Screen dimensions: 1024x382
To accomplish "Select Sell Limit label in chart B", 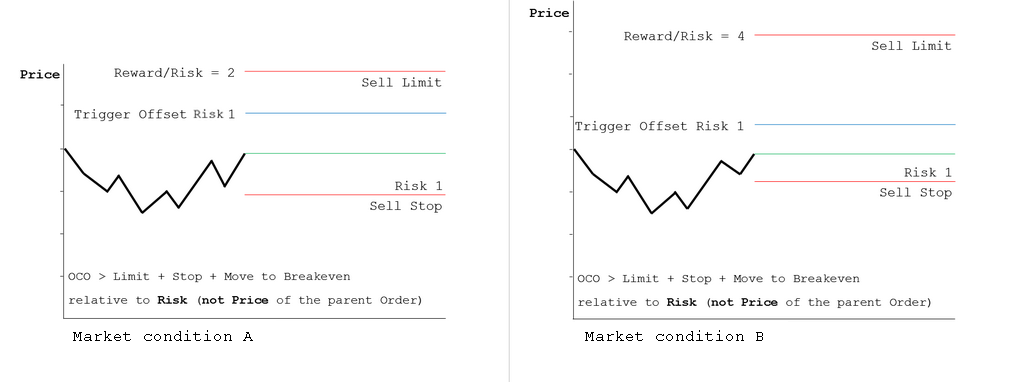I will pos(911,46).
